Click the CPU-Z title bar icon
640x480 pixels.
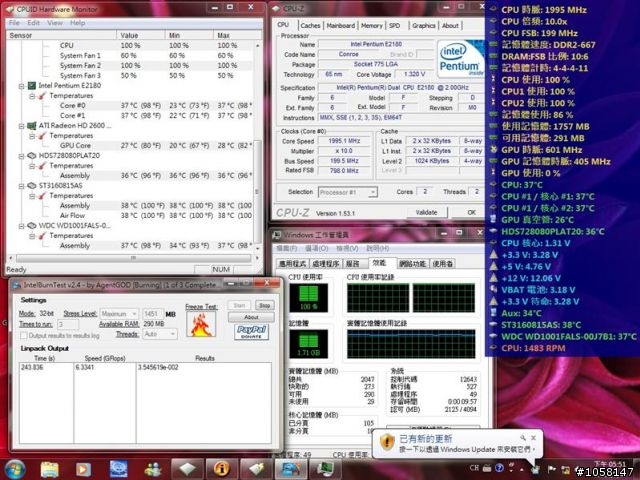276,8
